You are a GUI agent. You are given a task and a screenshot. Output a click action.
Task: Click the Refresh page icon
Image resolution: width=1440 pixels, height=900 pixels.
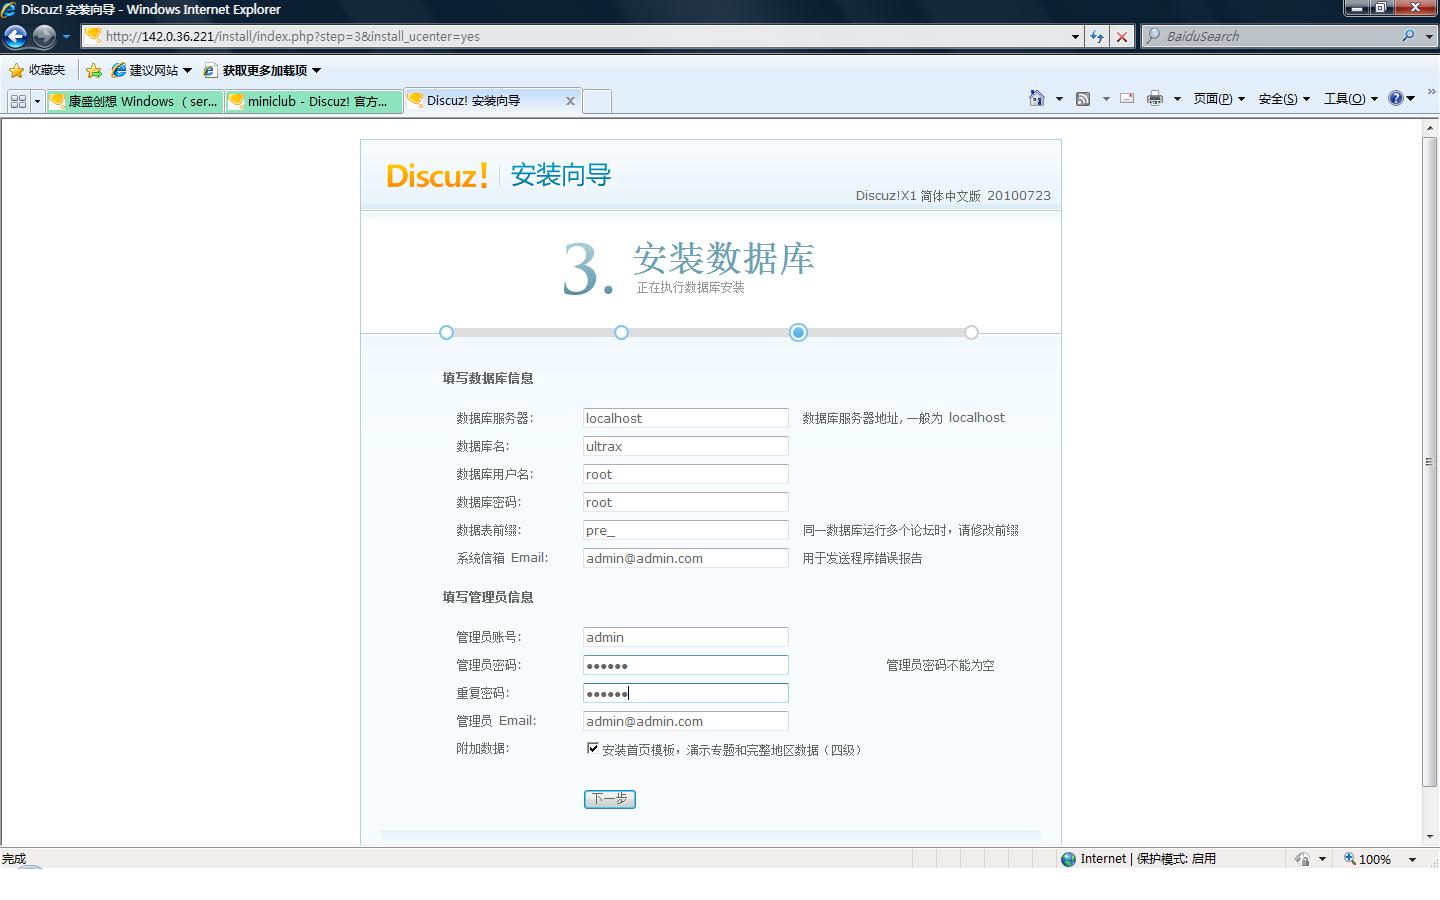[x=1097, y=36]
